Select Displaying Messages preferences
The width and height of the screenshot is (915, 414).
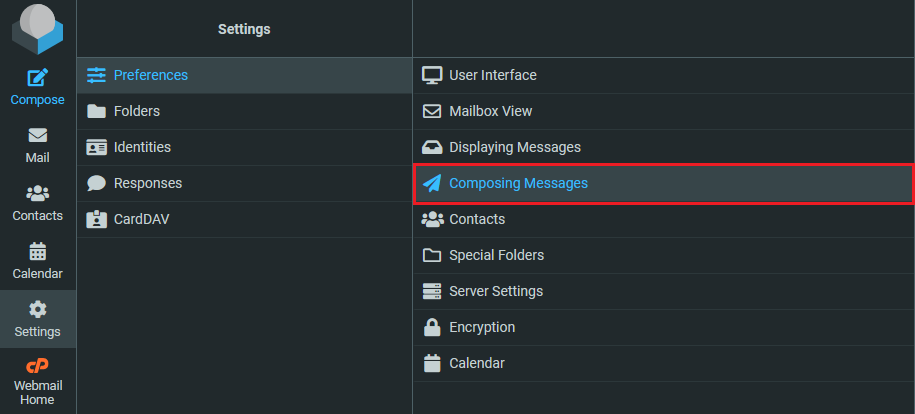point(514,147)
